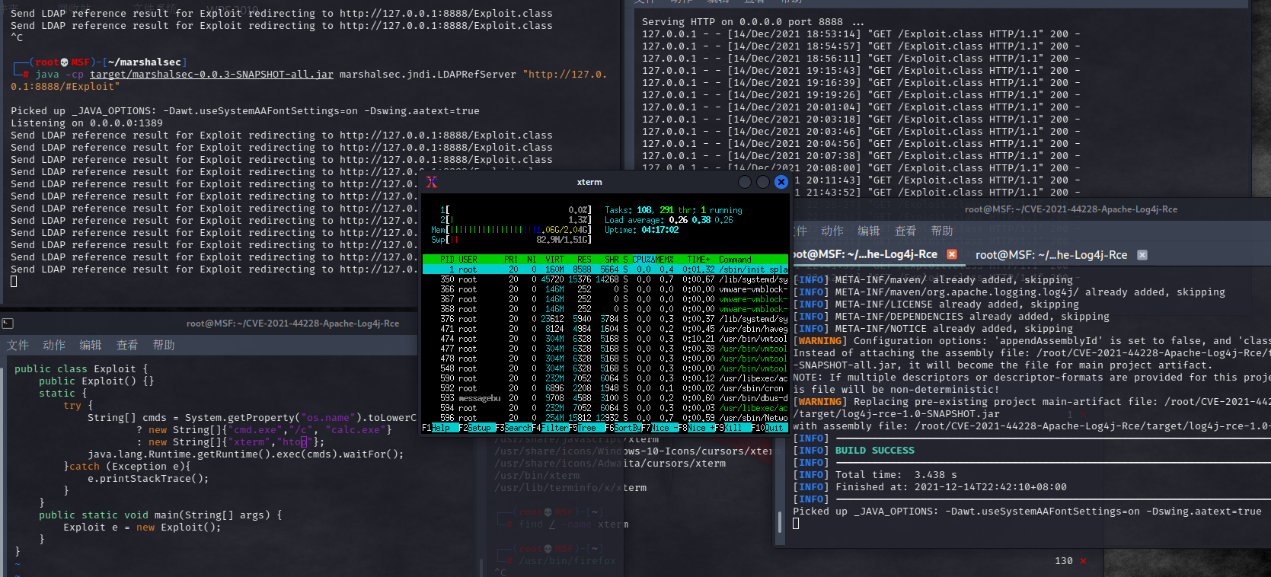Click F2 Setup in htop function bar

click(476, 428)
